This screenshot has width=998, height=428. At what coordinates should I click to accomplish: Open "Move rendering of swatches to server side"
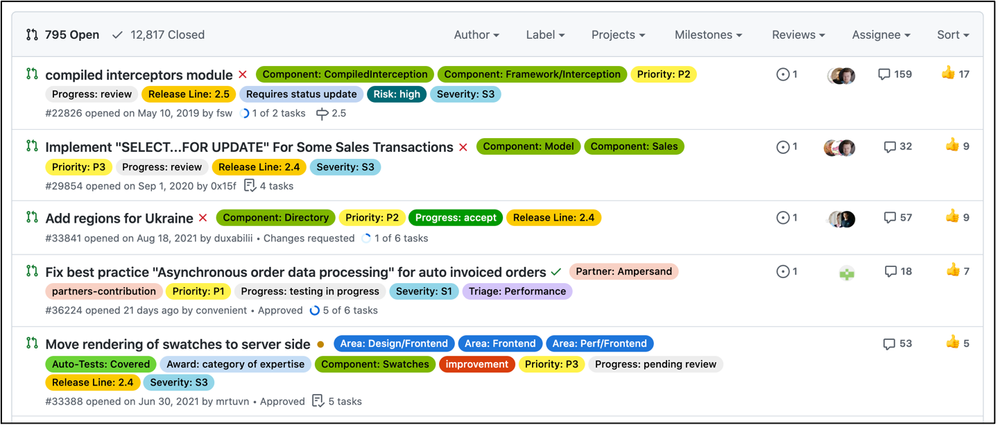tap(178, 344)
